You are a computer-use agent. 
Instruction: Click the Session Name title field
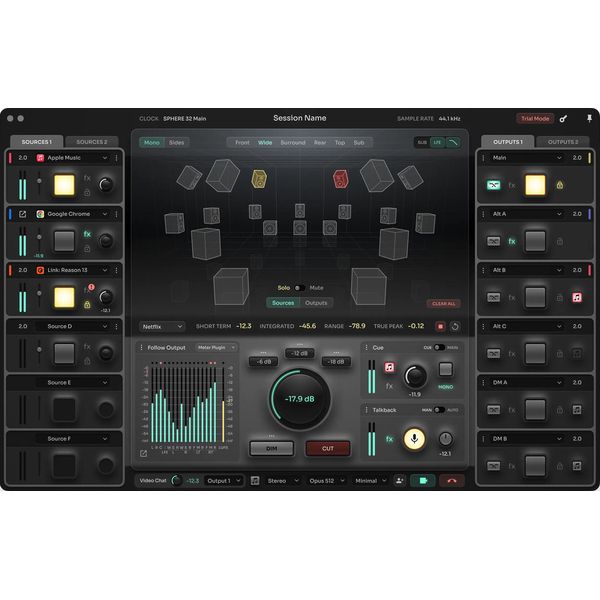(300, 118)
